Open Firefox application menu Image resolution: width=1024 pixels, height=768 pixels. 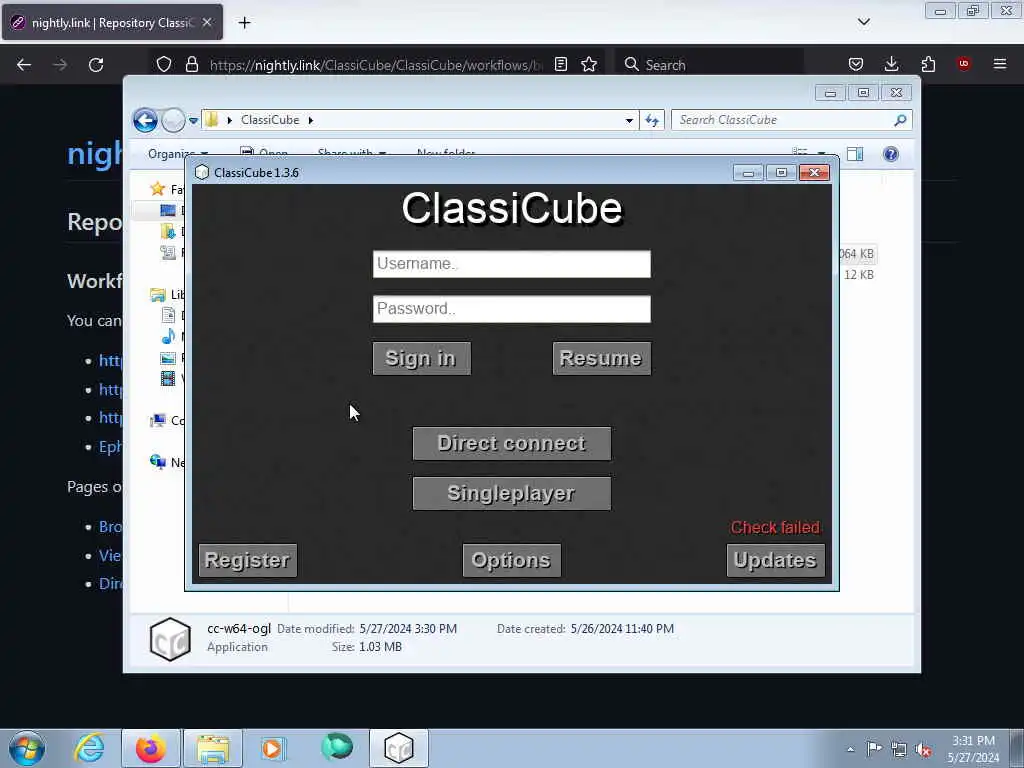coord(1000,64)
